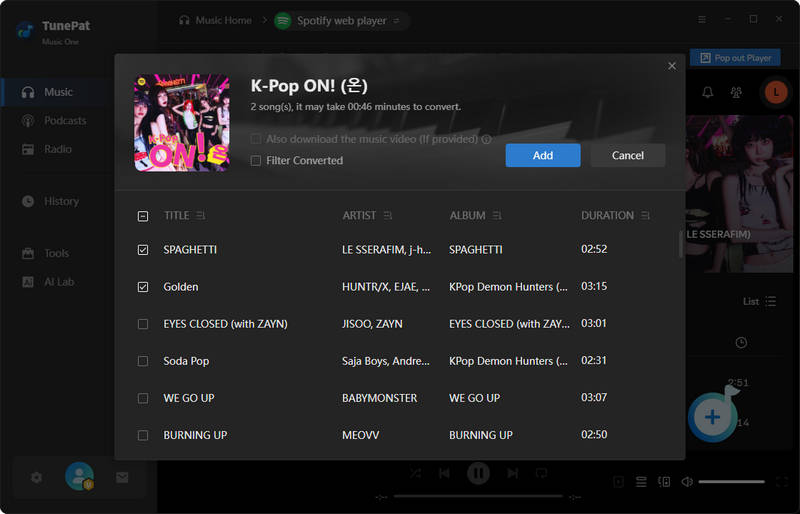Skip to previous track

444,473
